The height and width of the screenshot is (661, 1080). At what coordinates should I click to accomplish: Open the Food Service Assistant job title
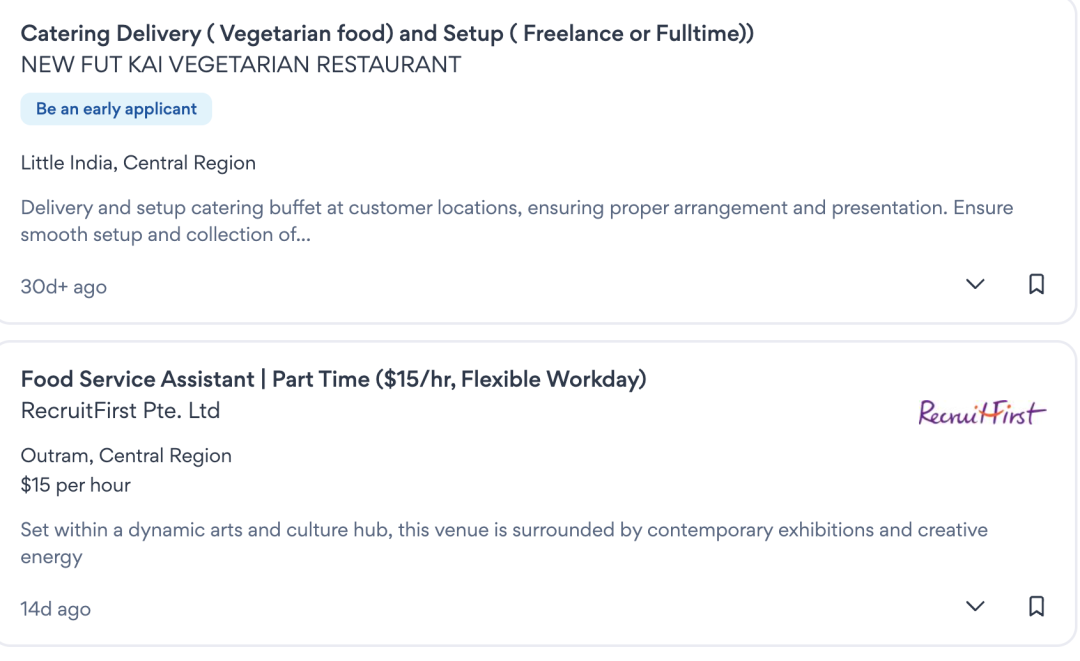tap(334, 380)
